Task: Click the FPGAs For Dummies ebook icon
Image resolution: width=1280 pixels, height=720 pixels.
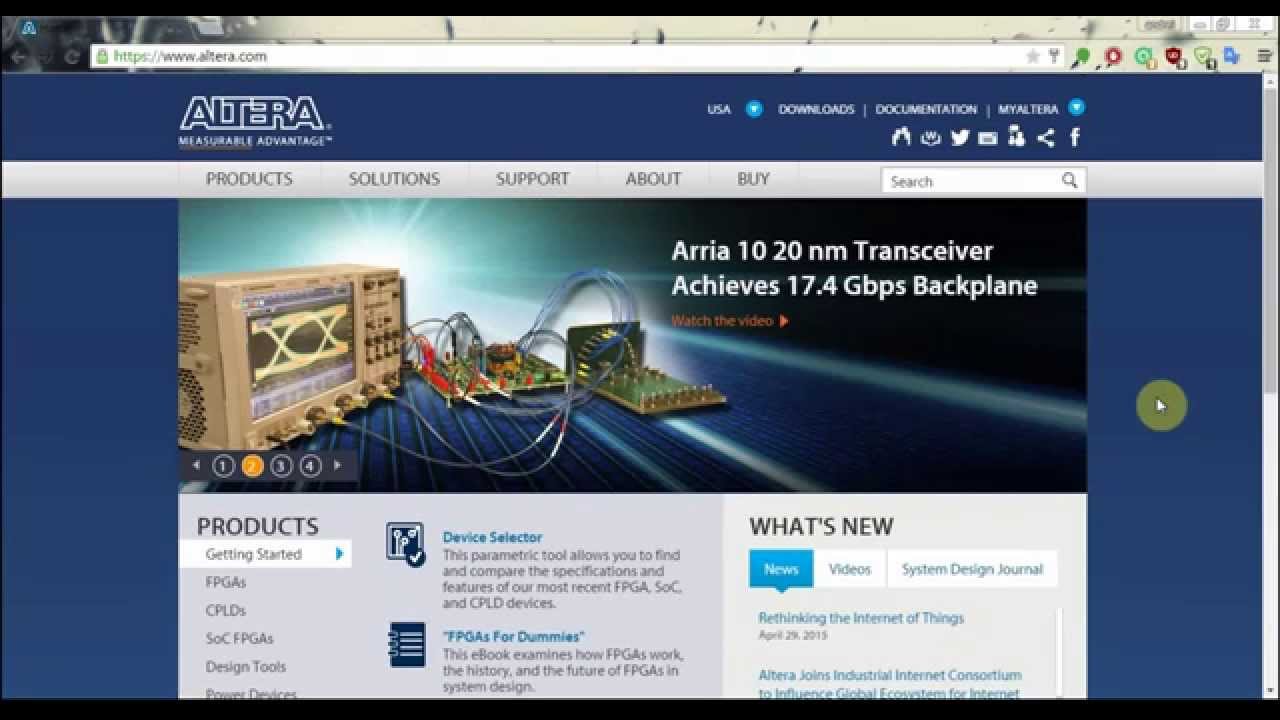Action: [x=406, y=645]
